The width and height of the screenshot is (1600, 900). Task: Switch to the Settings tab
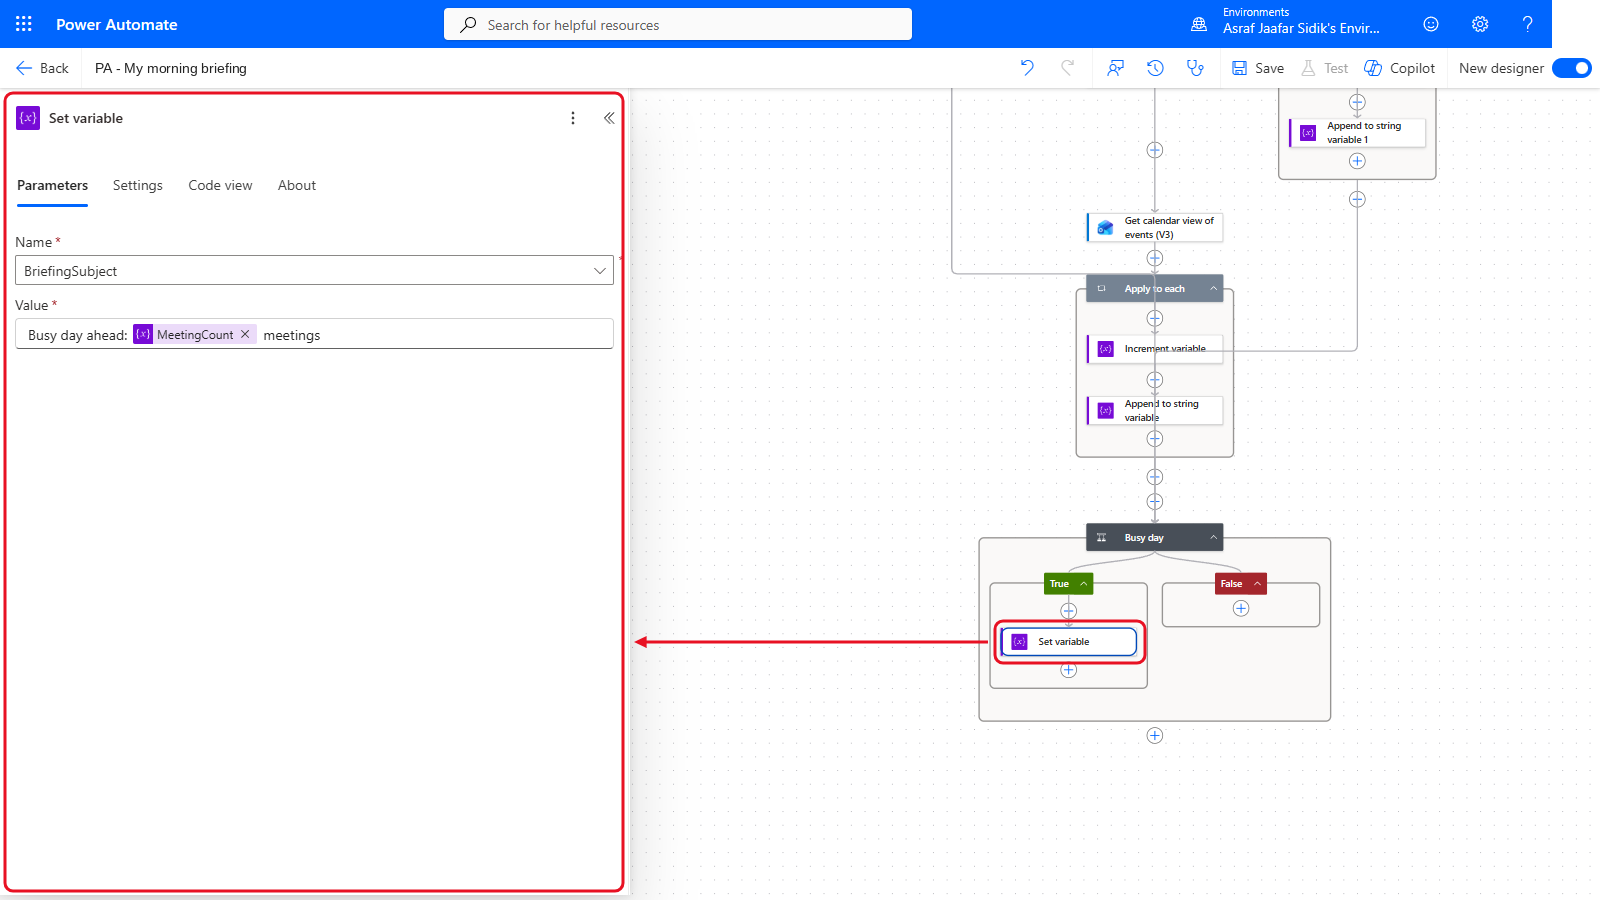tap(138, 185)
